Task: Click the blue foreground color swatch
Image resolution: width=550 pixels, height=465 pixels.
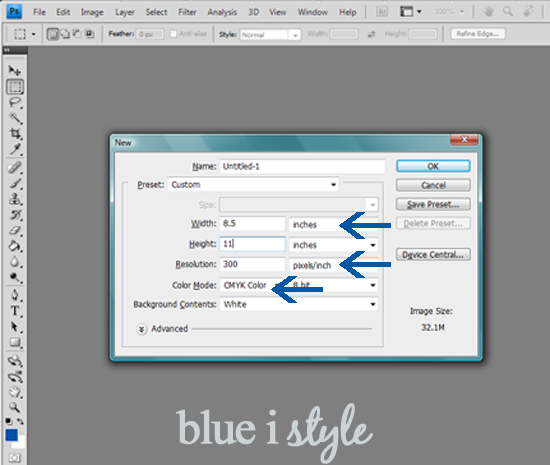Action: (11, 435)
